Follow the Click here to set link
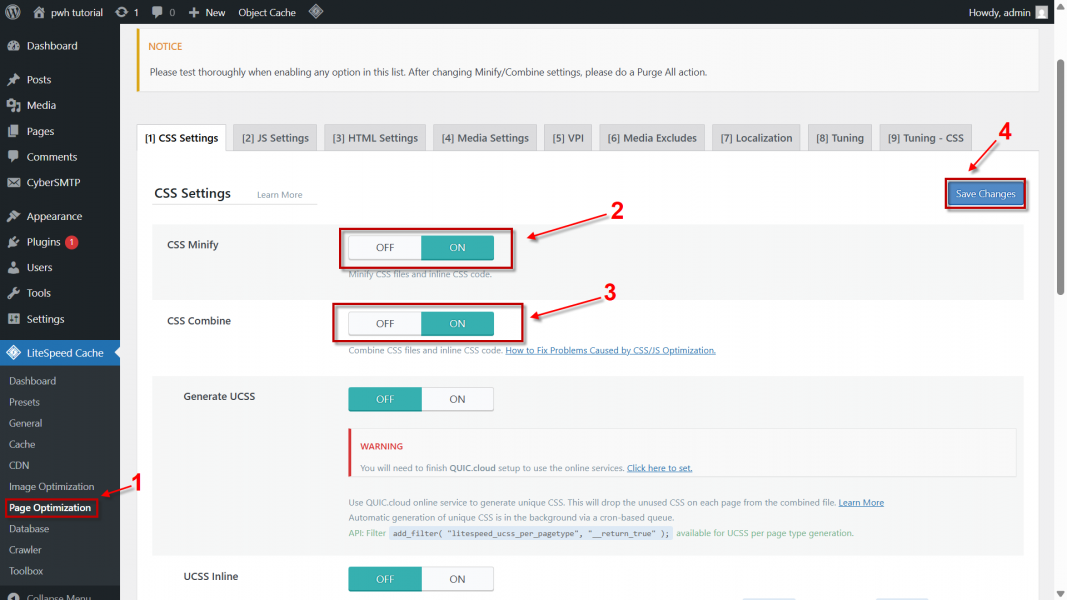 click(659, 468)
